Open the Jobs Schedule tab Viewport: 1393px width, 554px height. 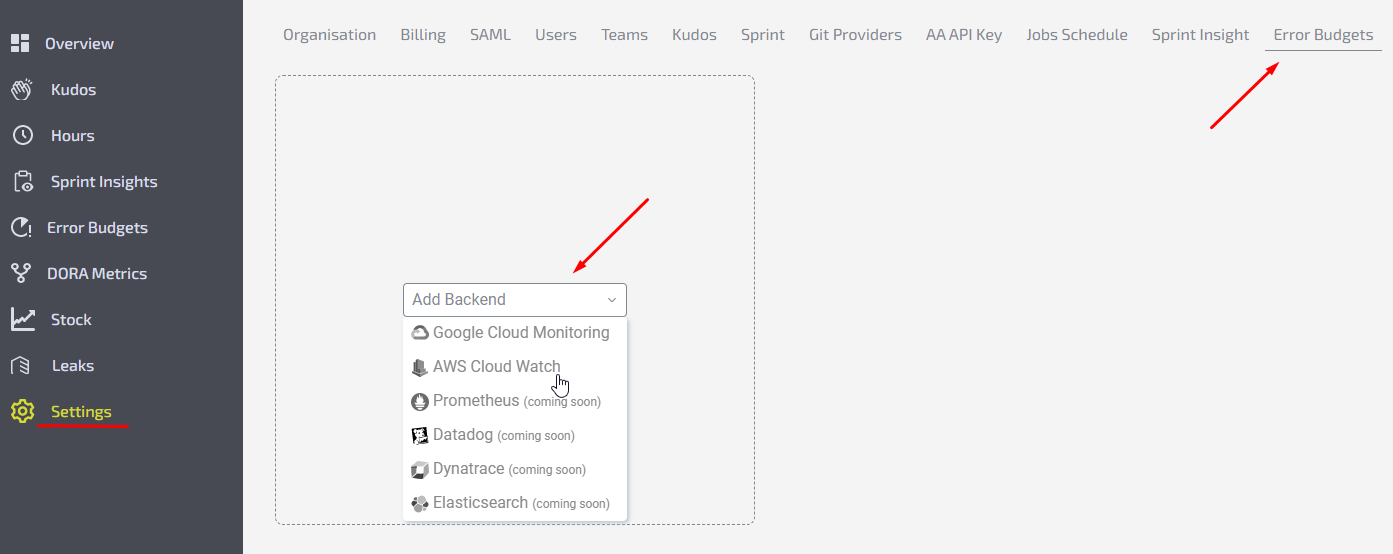pos(1076,35)
